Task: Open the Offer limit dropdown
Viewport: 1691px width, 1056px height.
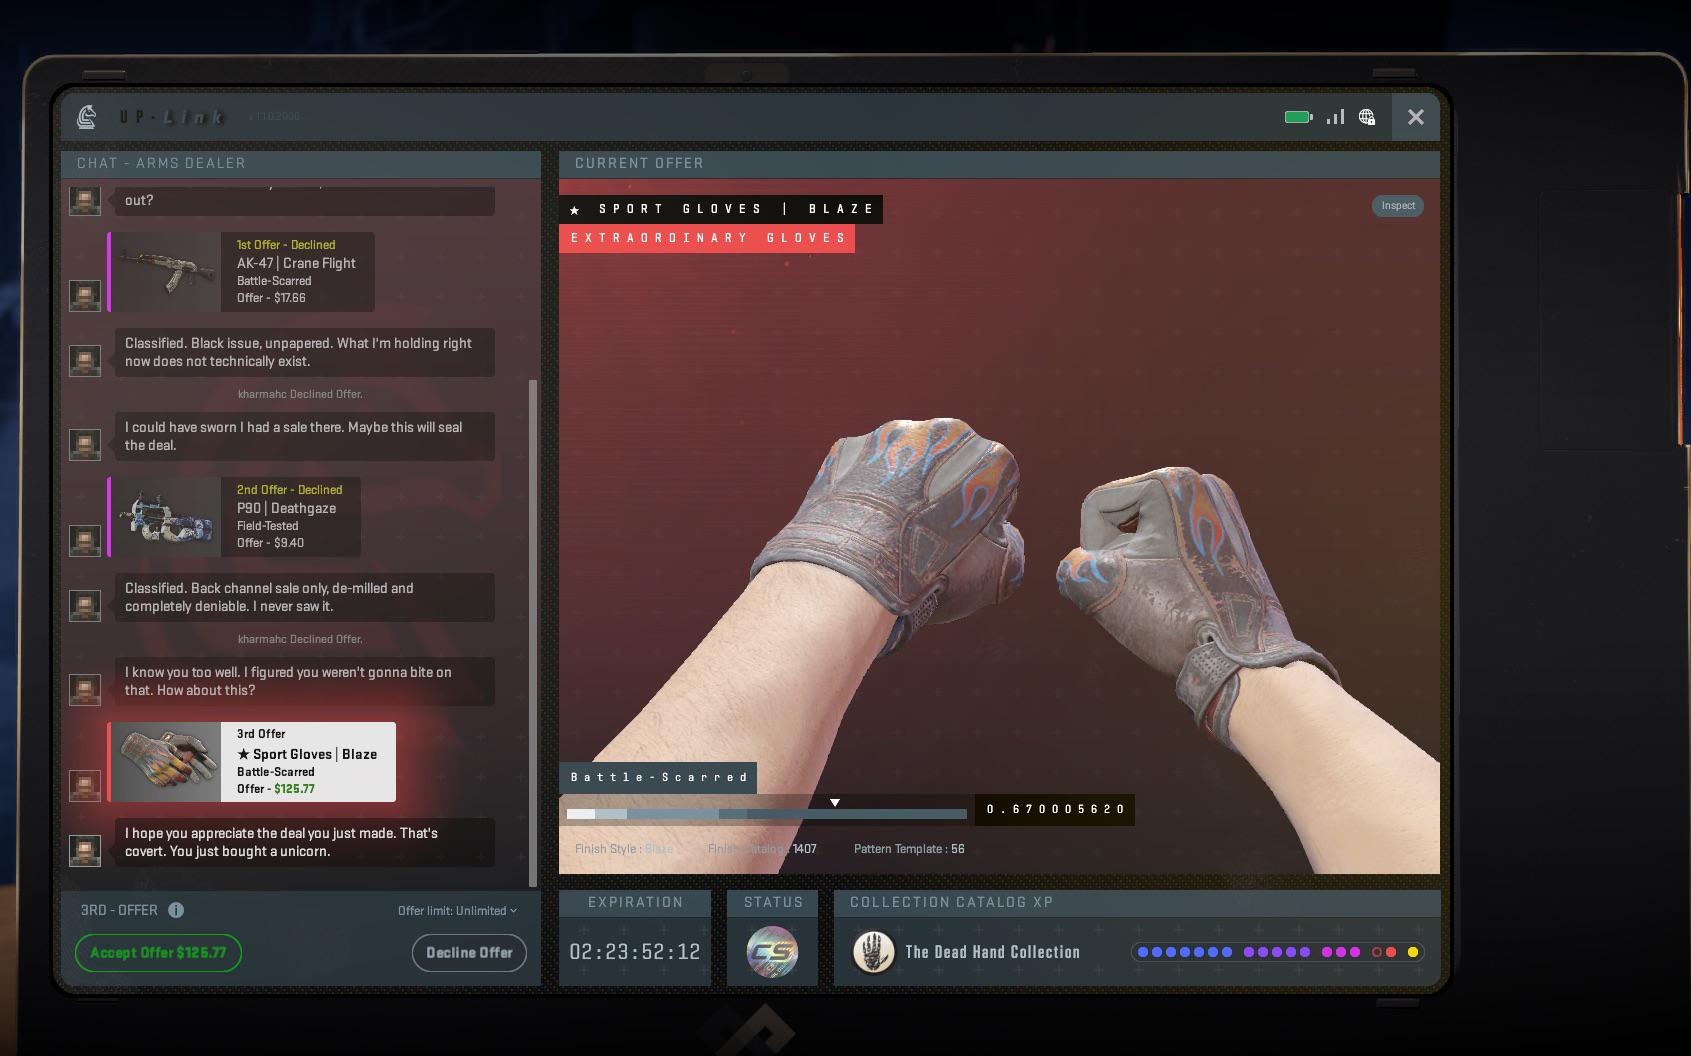Action: tap(457, 910)
